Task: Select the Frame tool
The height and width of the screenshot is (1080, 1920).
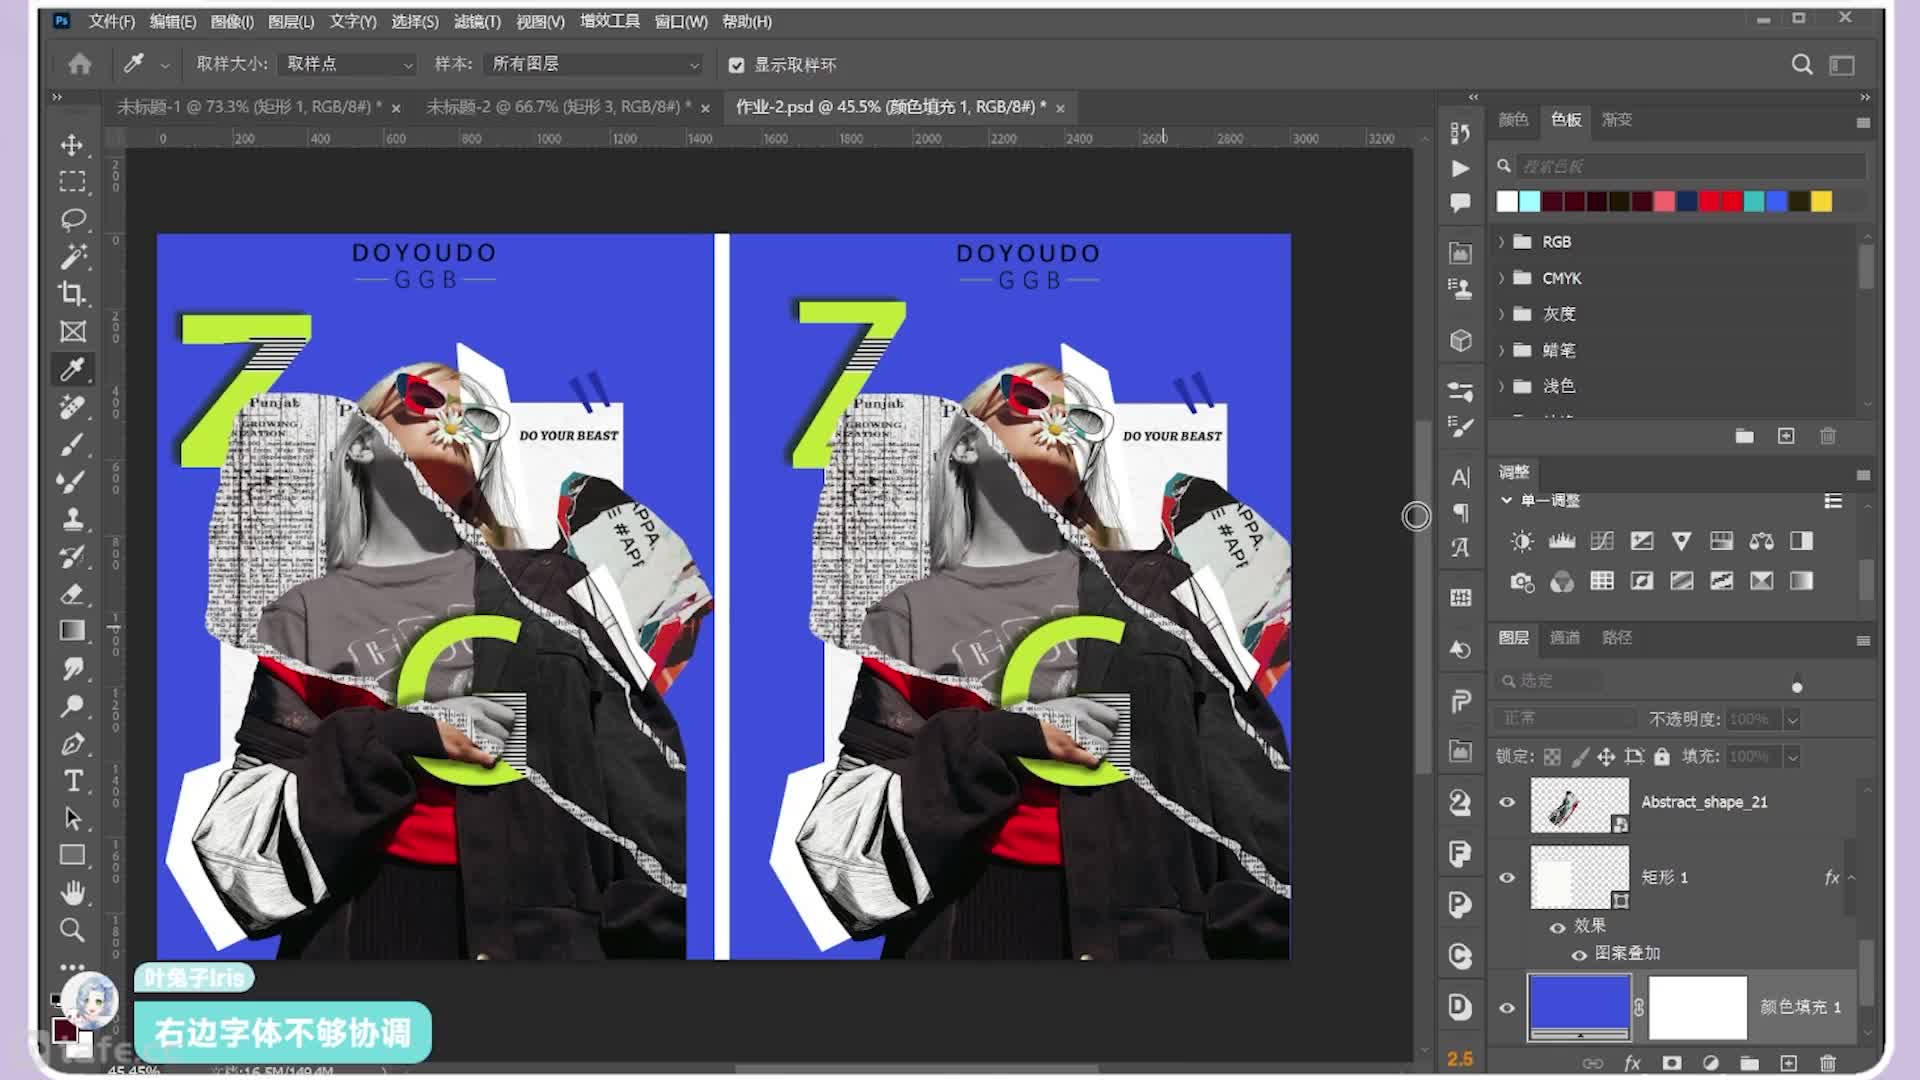Action: click(x=72, y=332)
